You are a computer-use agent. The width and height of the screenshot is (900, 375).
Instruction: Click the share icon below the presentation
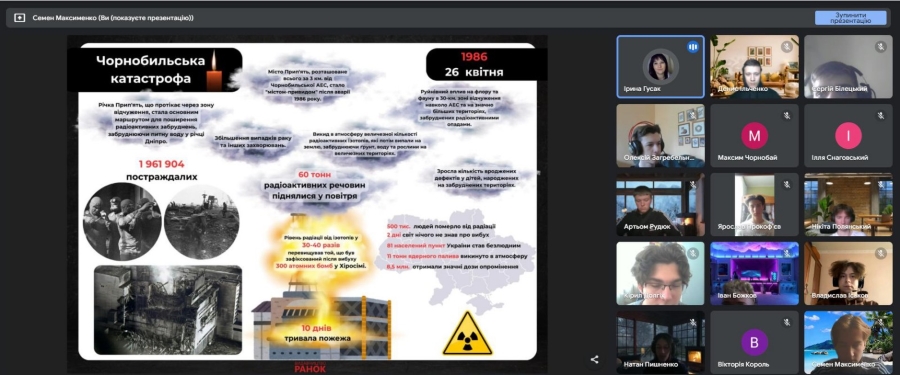click(594, 359)
